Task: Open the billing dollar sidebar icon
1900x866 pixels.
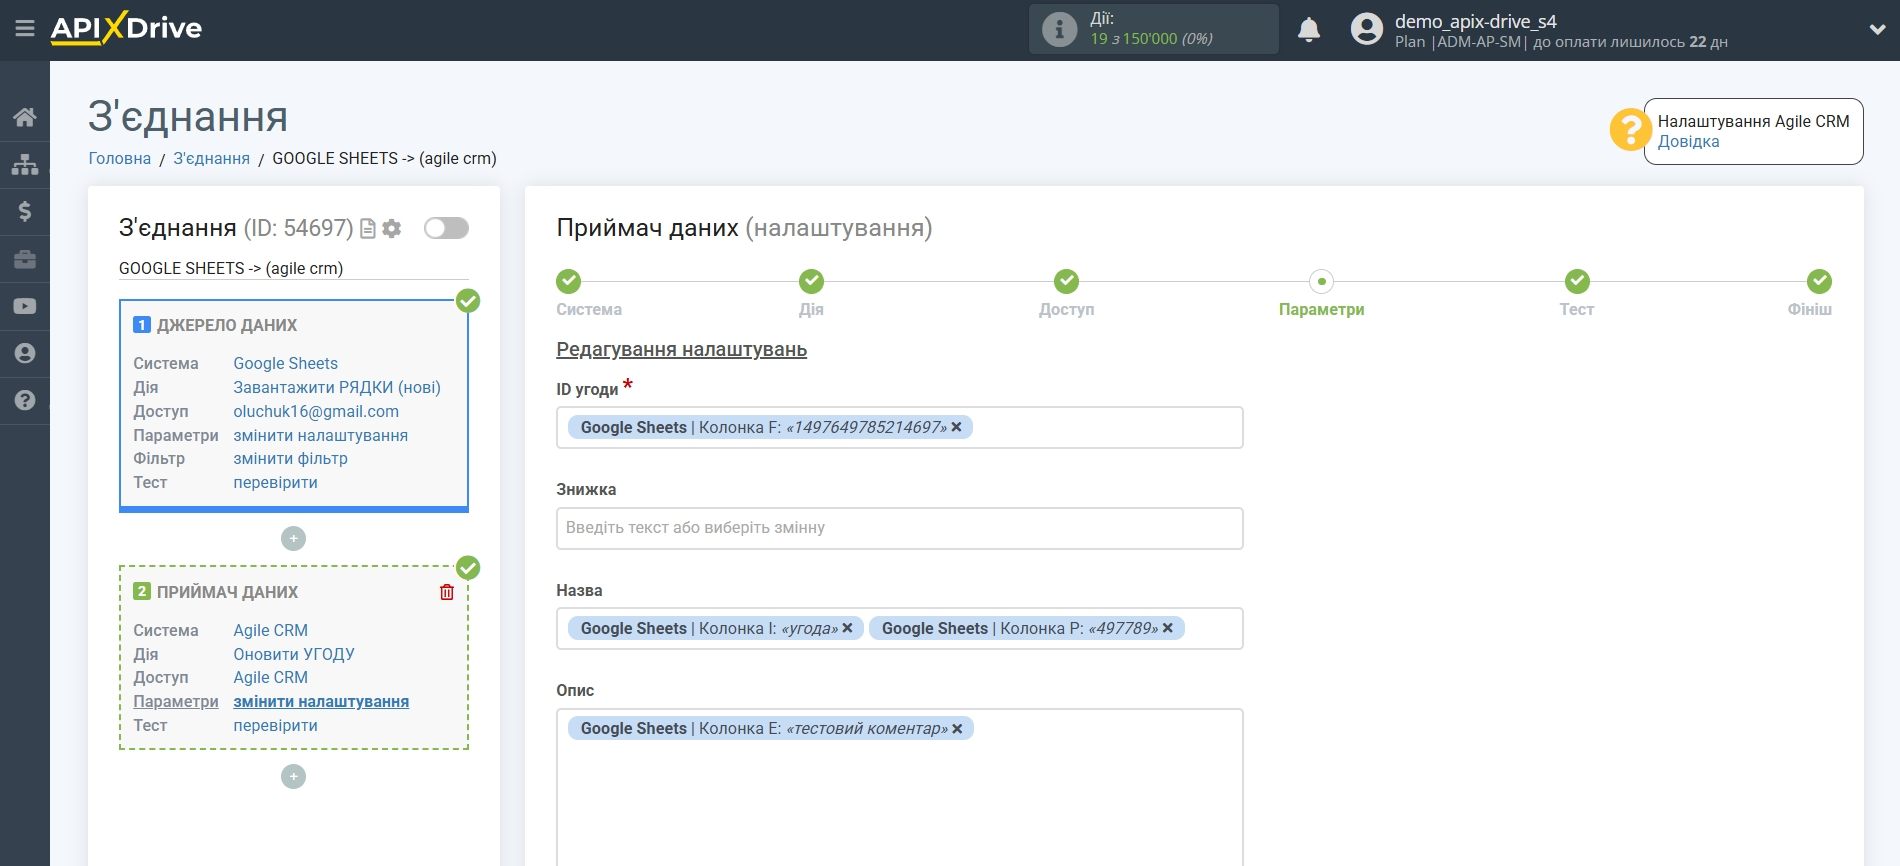Action: (x=25, y=211)
